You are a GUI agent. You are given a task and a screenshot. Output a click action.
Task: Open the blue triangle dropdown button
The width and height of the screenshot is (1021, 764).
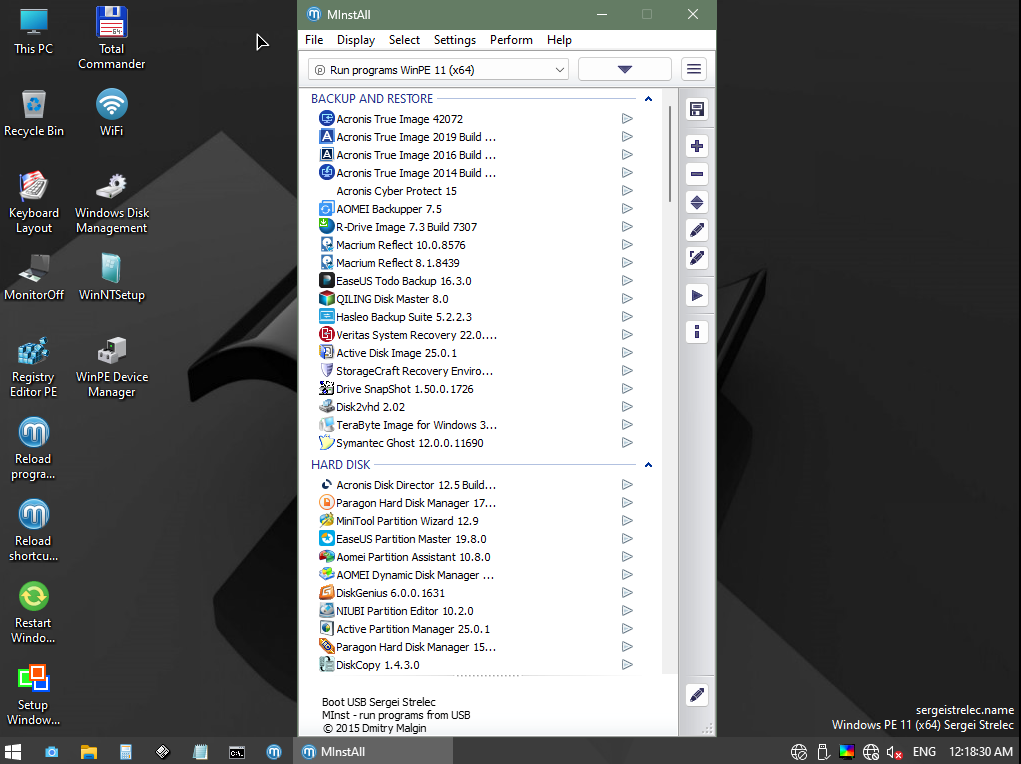coord(624,69)
